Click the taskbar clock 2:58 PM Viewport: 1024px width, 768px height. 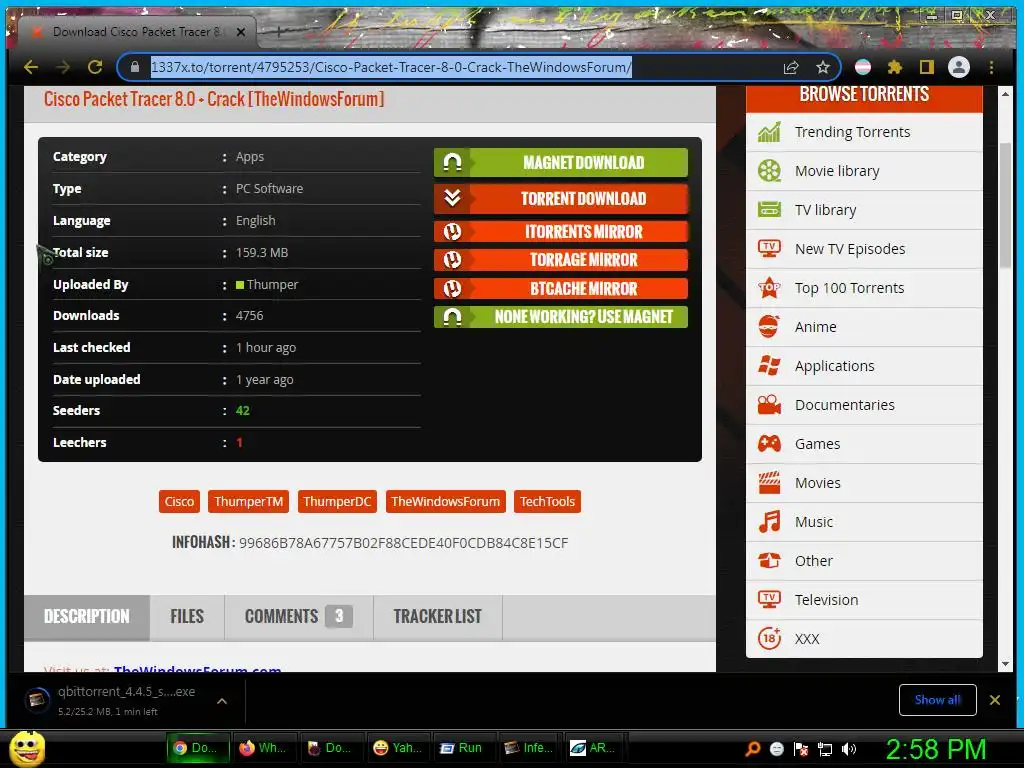coord(936,749)
